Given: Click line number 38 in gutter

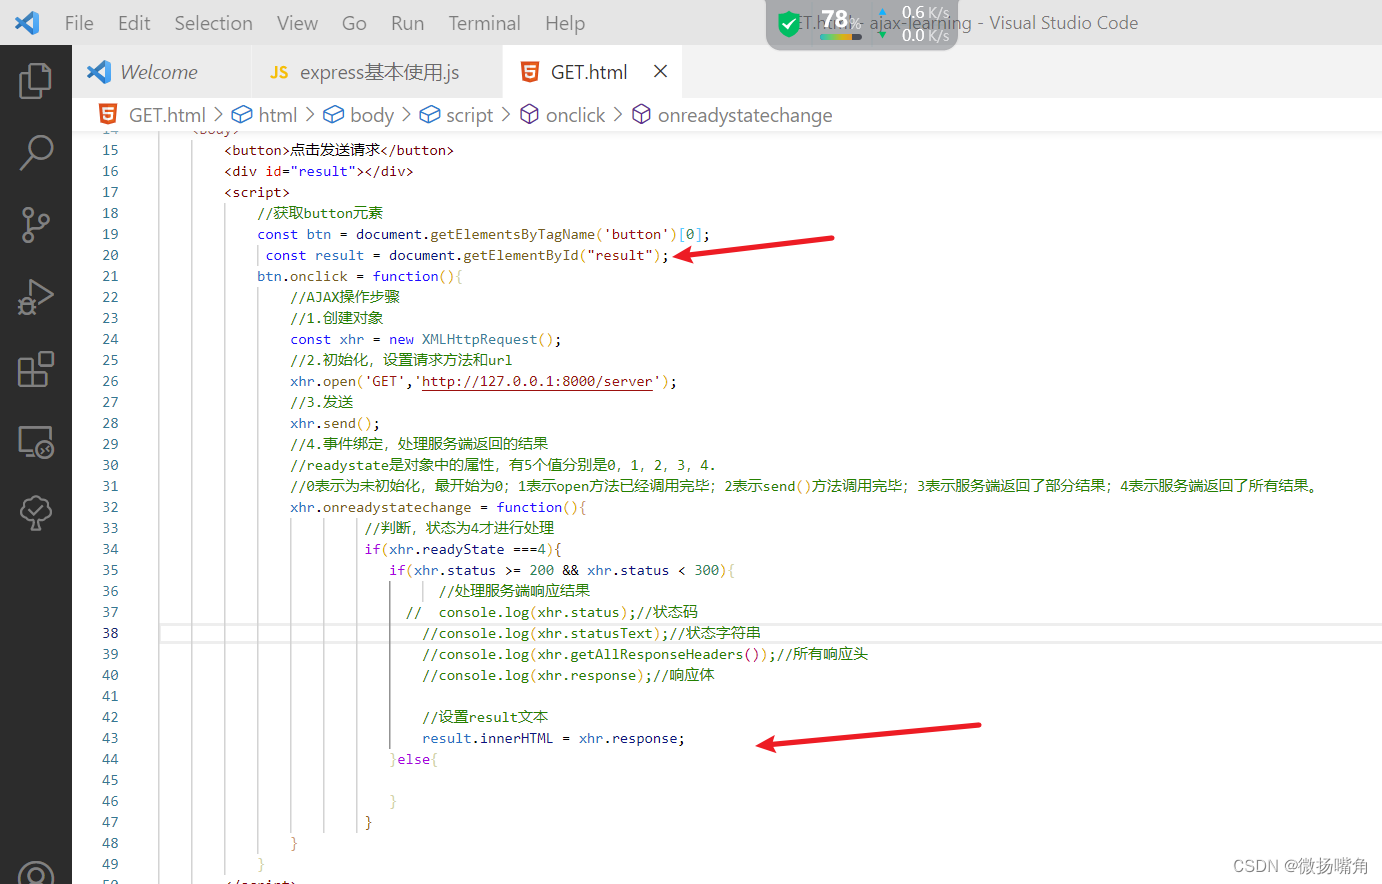Looking at the screenshot, I should tap(110, 633).
